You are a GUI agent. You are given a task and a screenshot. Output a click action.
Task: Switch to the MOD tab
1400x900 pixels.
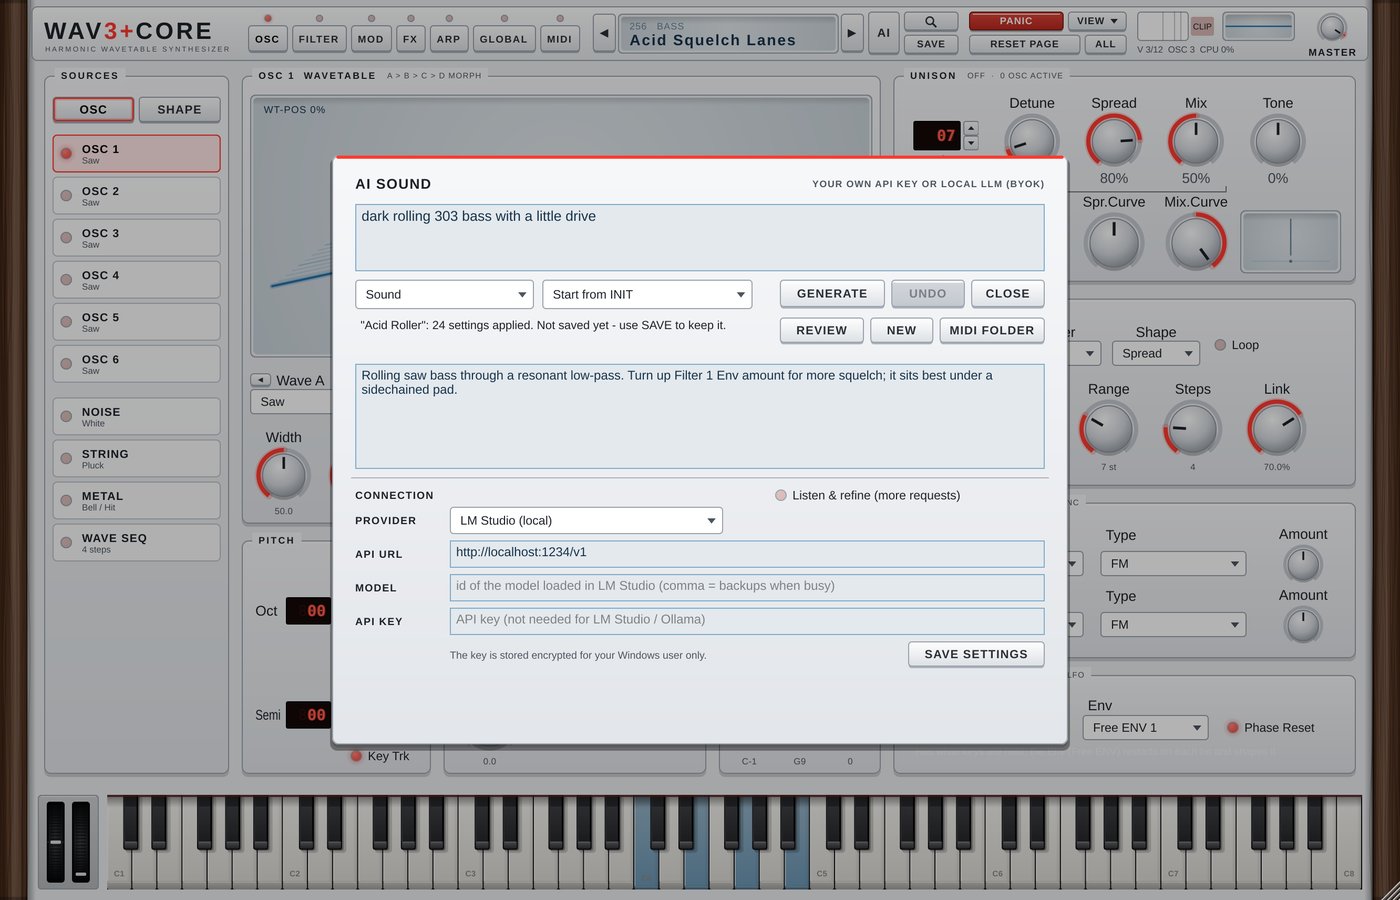[x=371, y=39]
